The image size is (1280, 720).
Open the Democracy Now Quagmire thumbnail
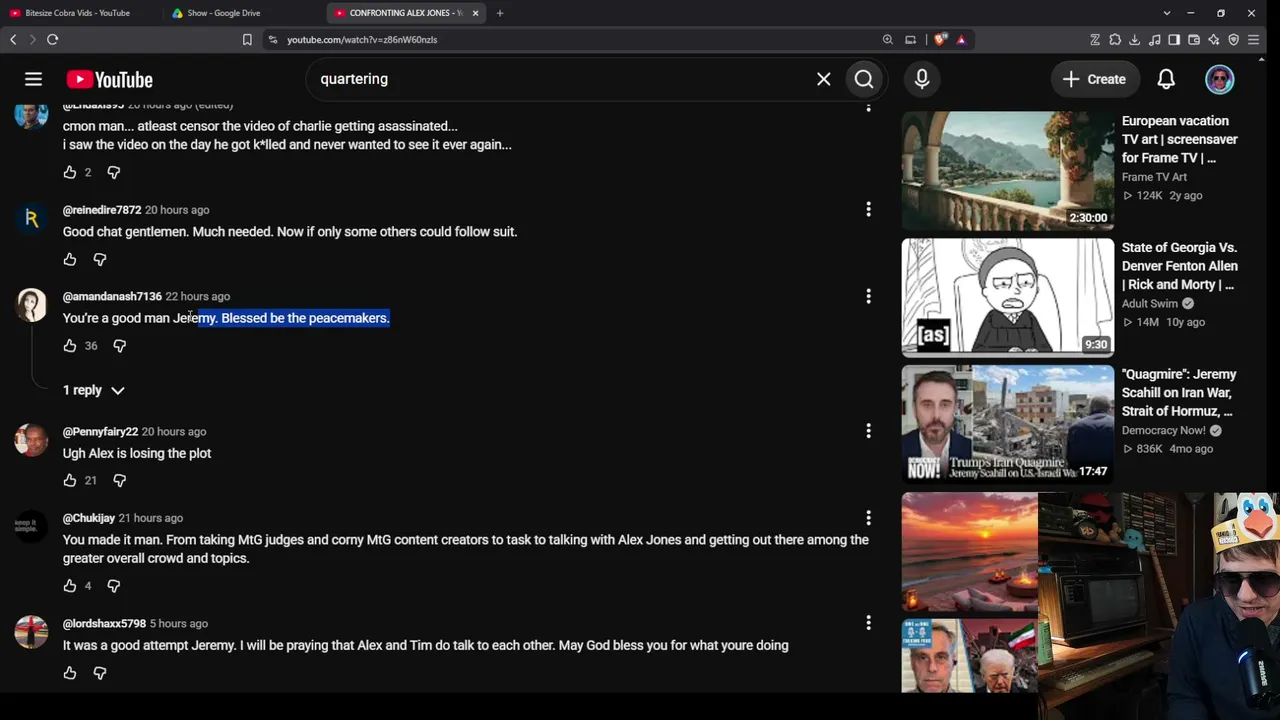pos(1008,424)
